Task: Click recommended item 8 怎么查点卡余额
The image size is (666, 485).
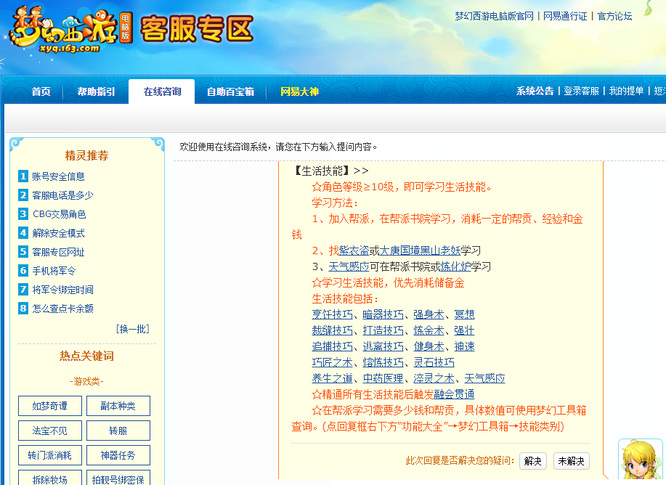Action: click(62, 308)
